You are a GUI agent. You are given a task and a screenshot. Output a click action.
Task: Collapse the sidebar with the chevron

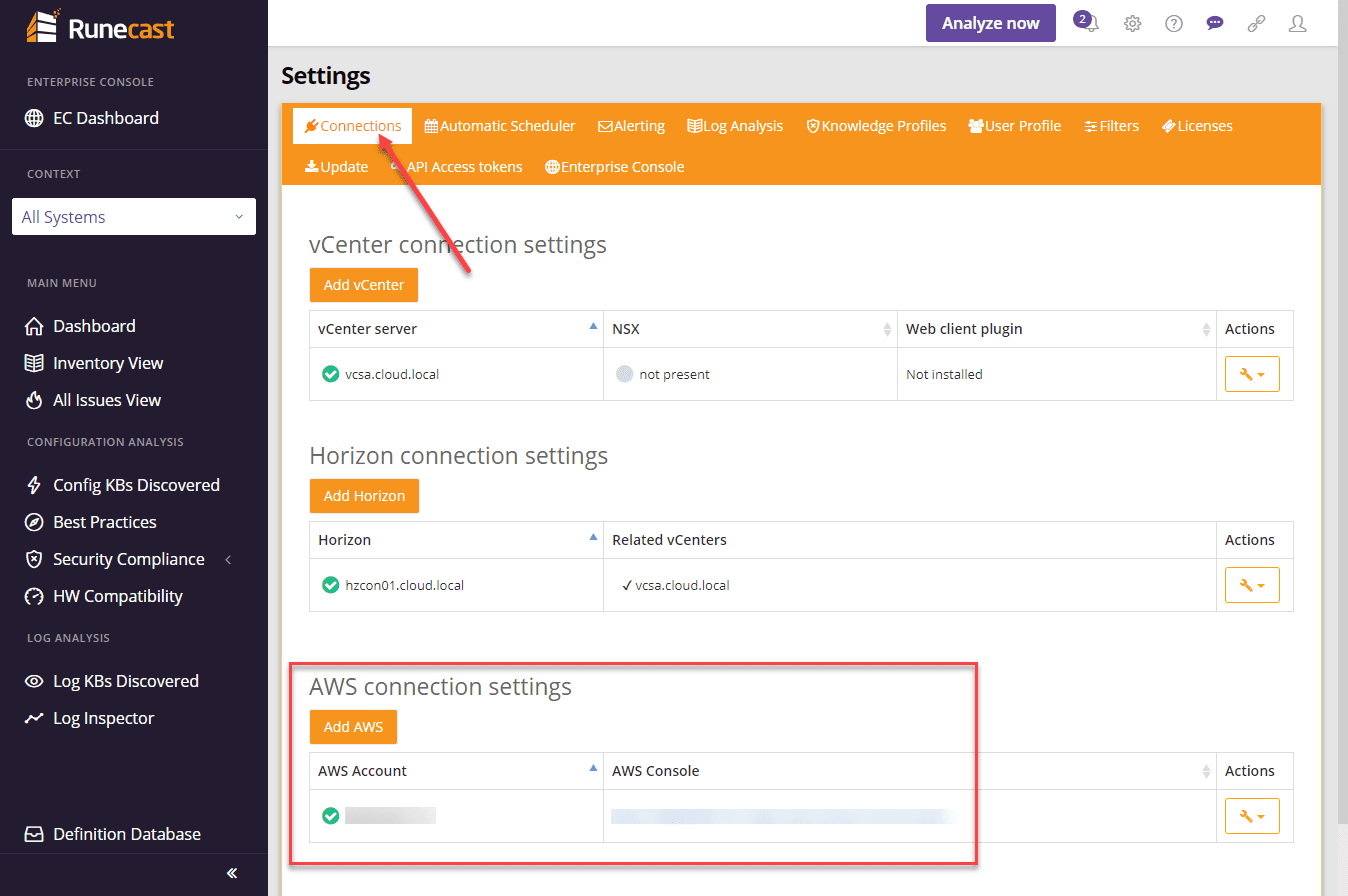coord(231,873)
